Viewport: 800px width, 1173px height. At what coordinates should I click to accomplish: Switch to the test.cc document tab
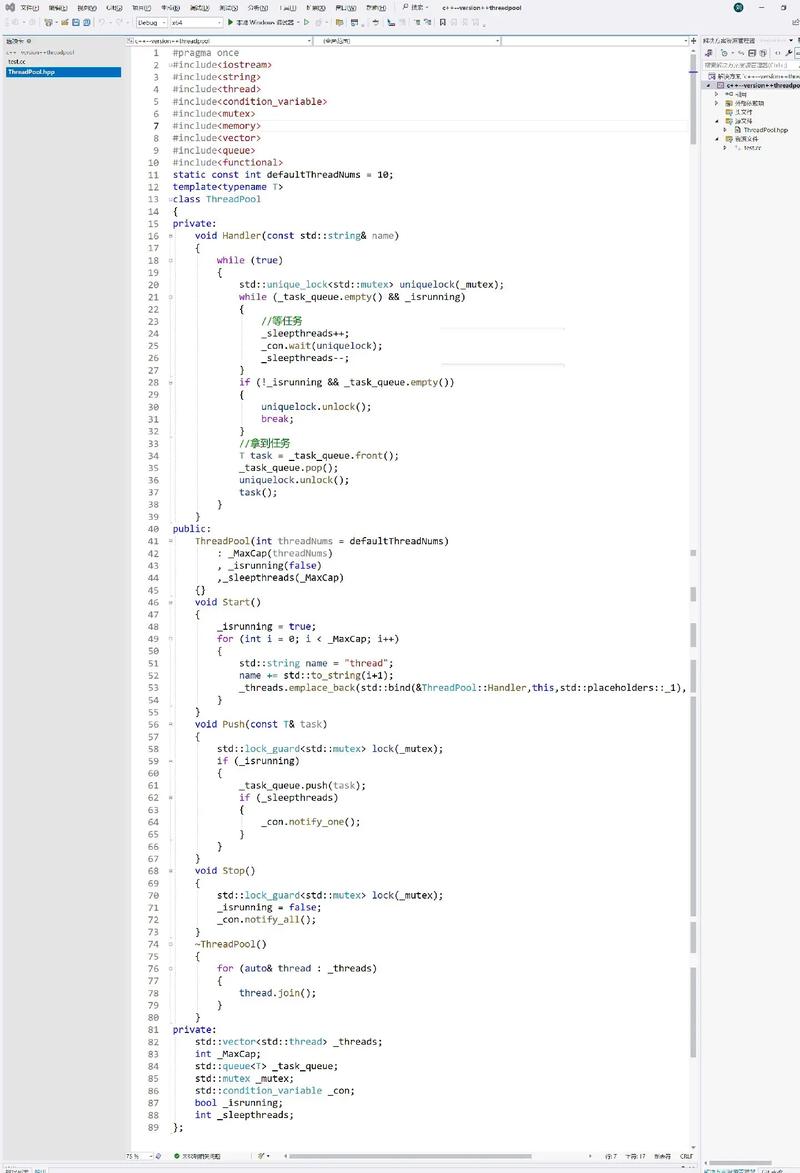(x=16, y=62)
